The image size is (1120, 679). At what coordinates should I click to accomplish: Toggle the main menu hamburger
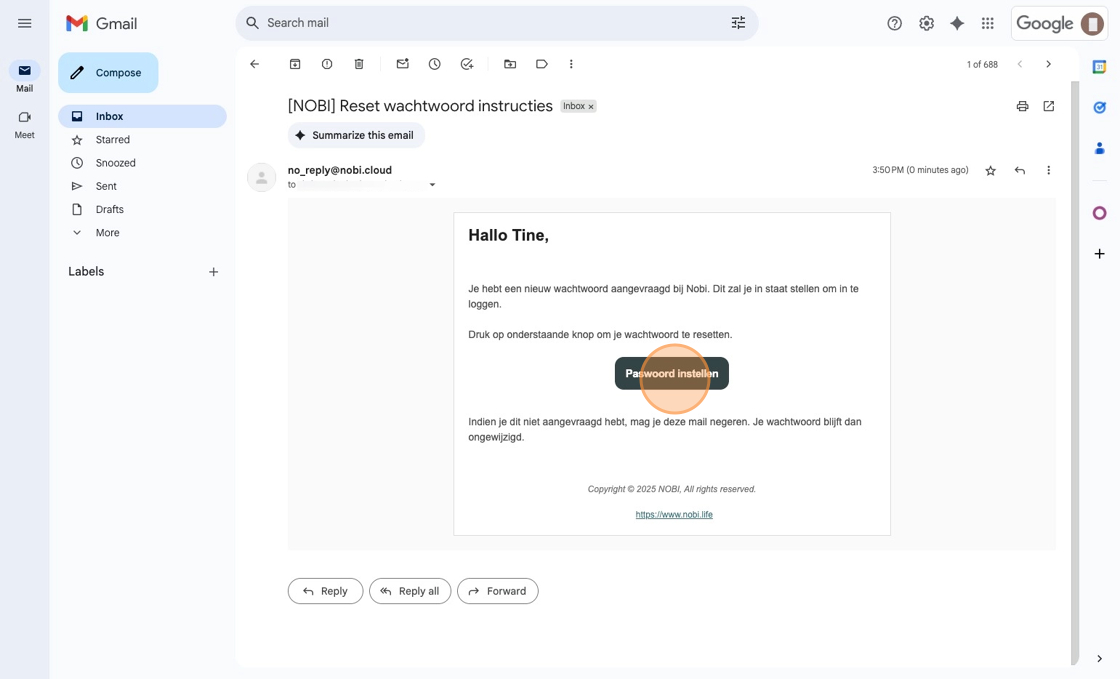[x=25, y=23]
